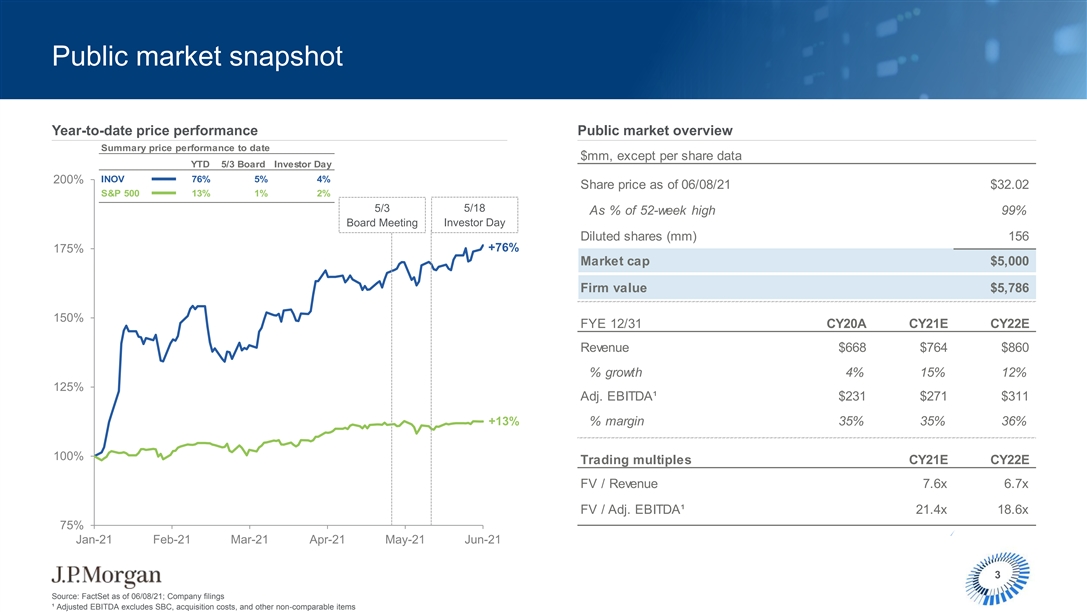Highlight the Market cap row

pos(804,261)
